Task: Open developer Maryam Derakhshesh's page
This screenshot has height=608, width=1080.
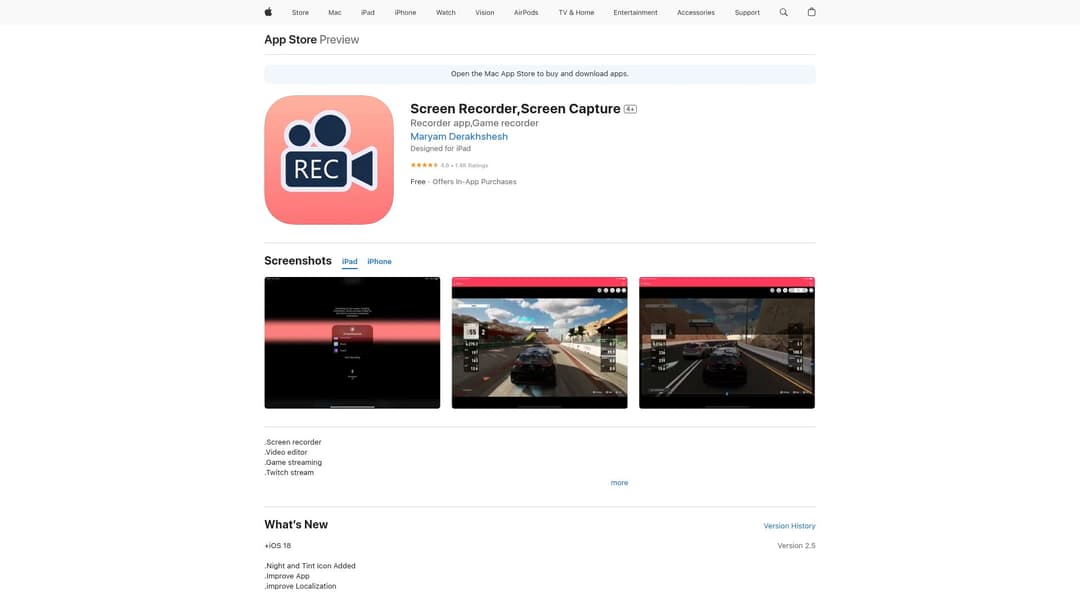Action: (459, 136)
